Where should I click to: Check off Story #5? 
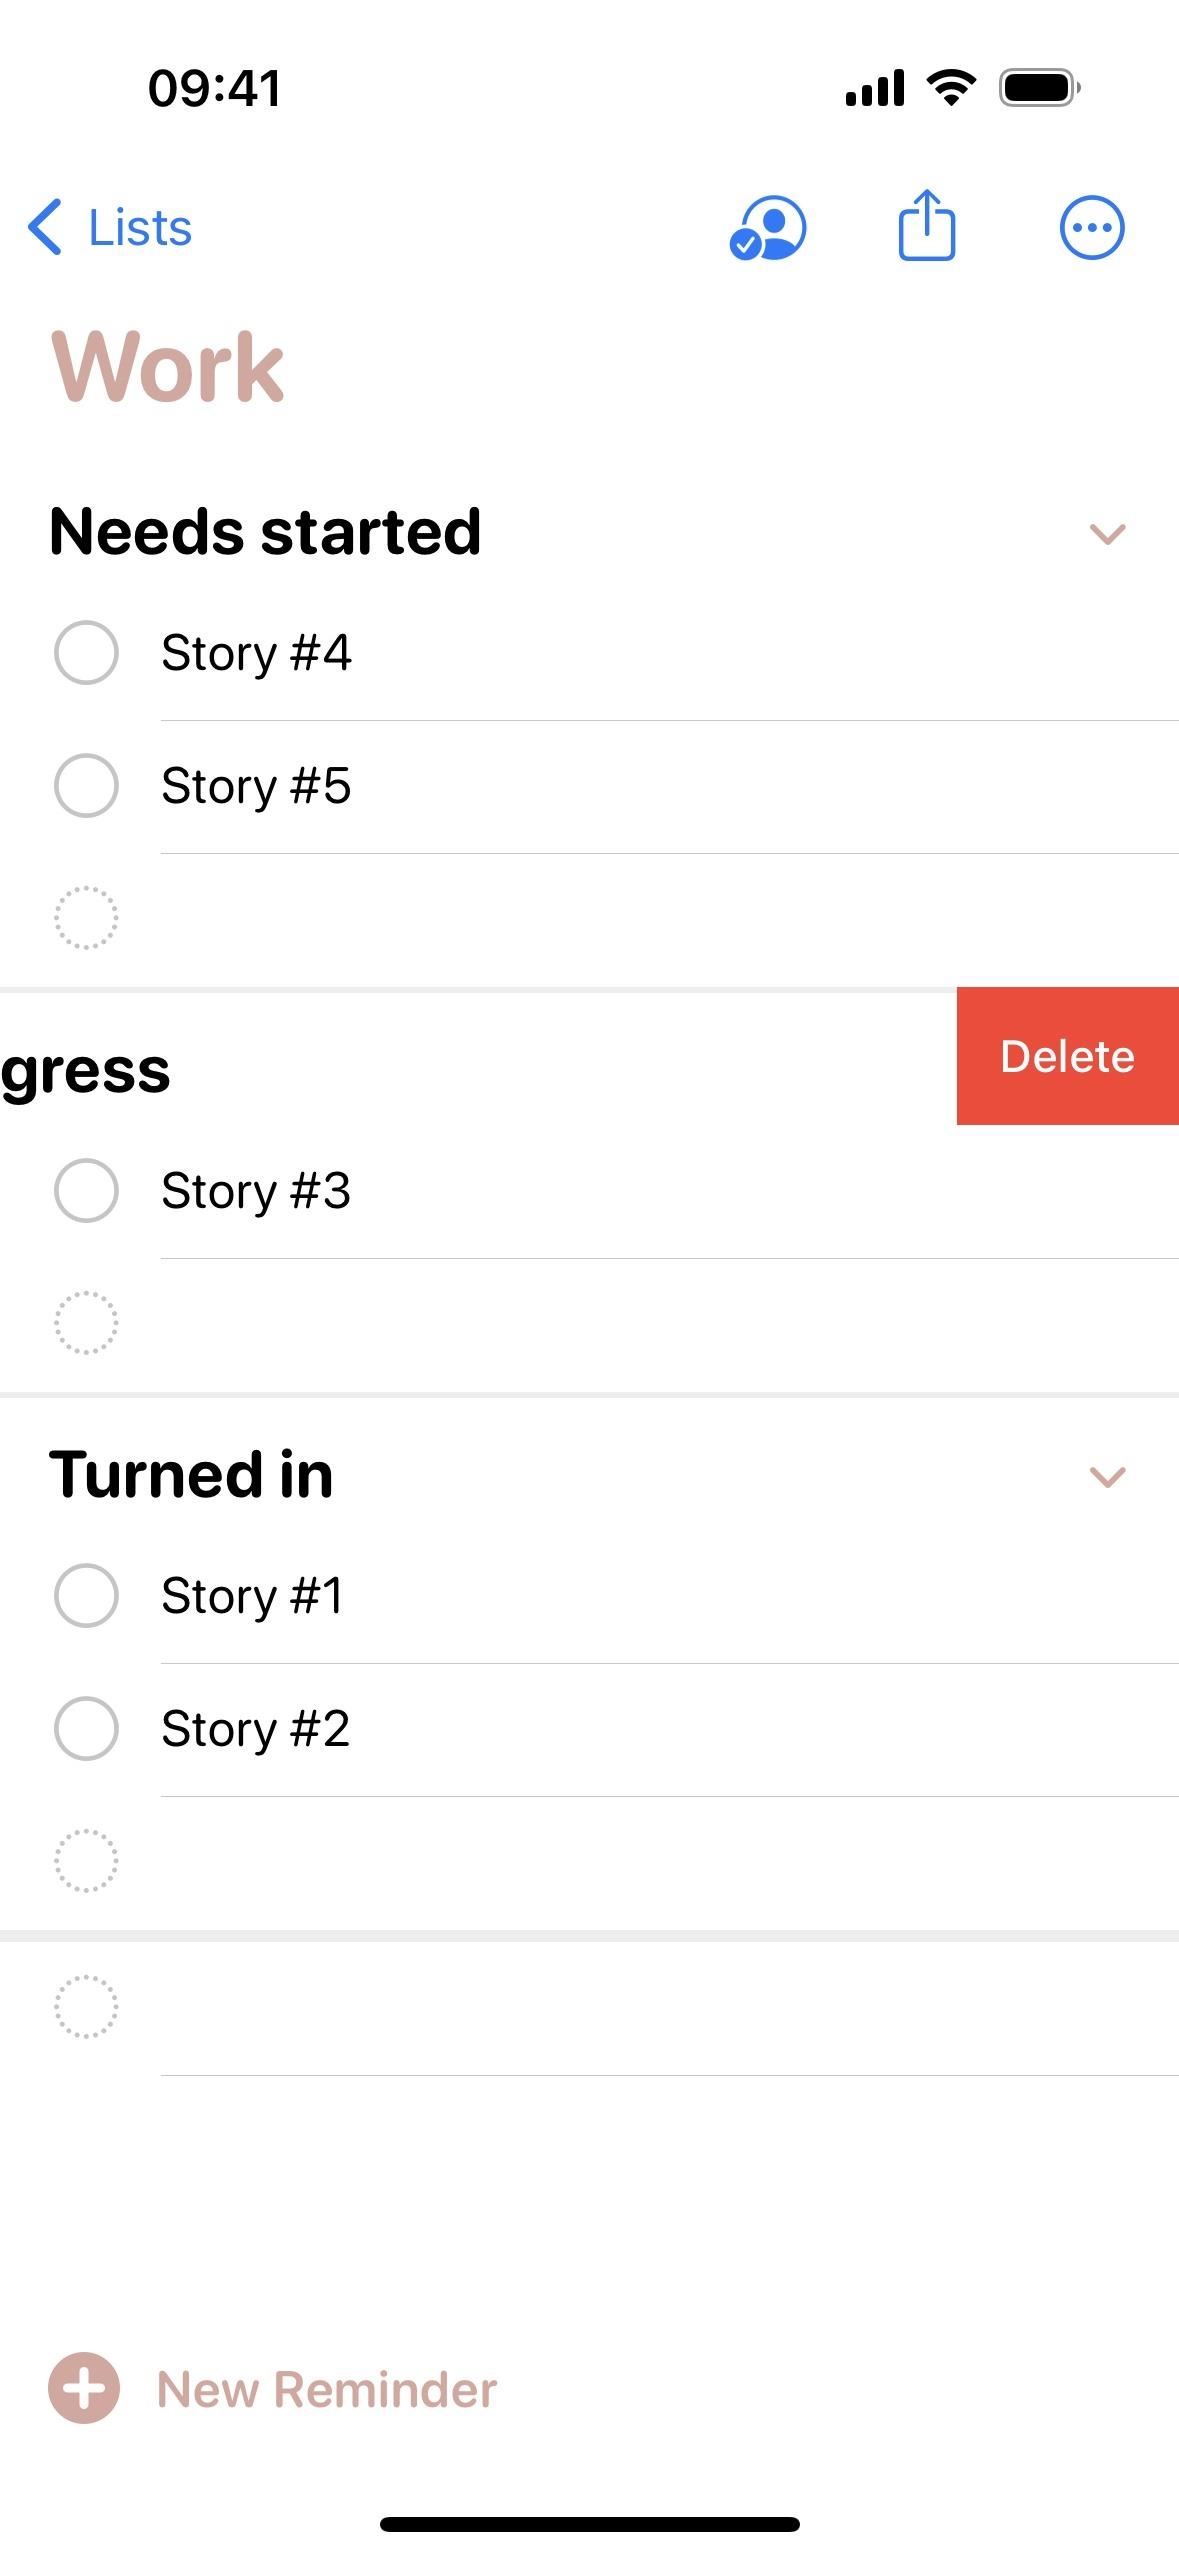86,786
